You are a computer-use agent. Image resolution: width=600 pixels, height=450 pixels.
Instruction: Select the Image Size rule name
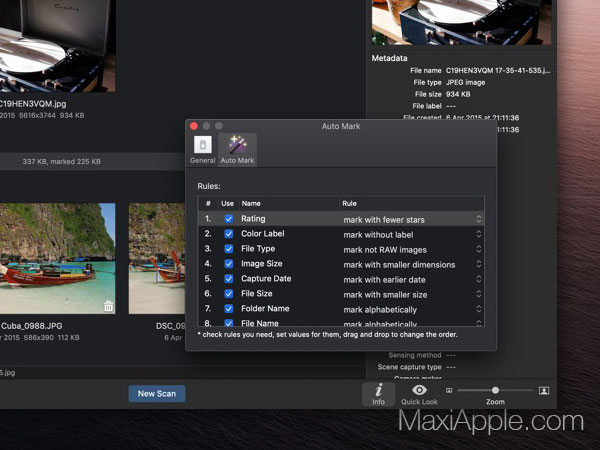pos(262,263)
